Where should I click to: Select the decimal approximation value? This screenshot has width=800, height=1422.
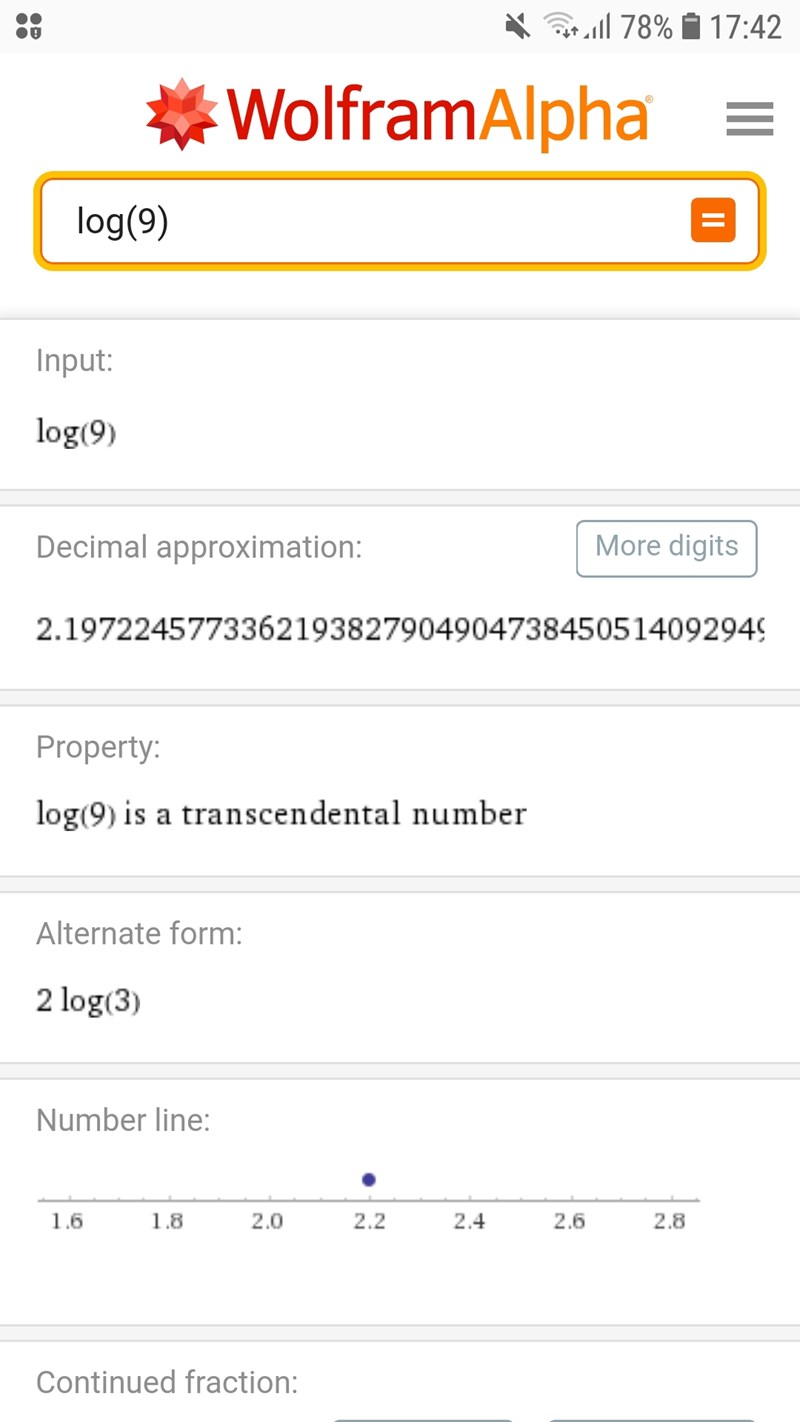[400, 630]
